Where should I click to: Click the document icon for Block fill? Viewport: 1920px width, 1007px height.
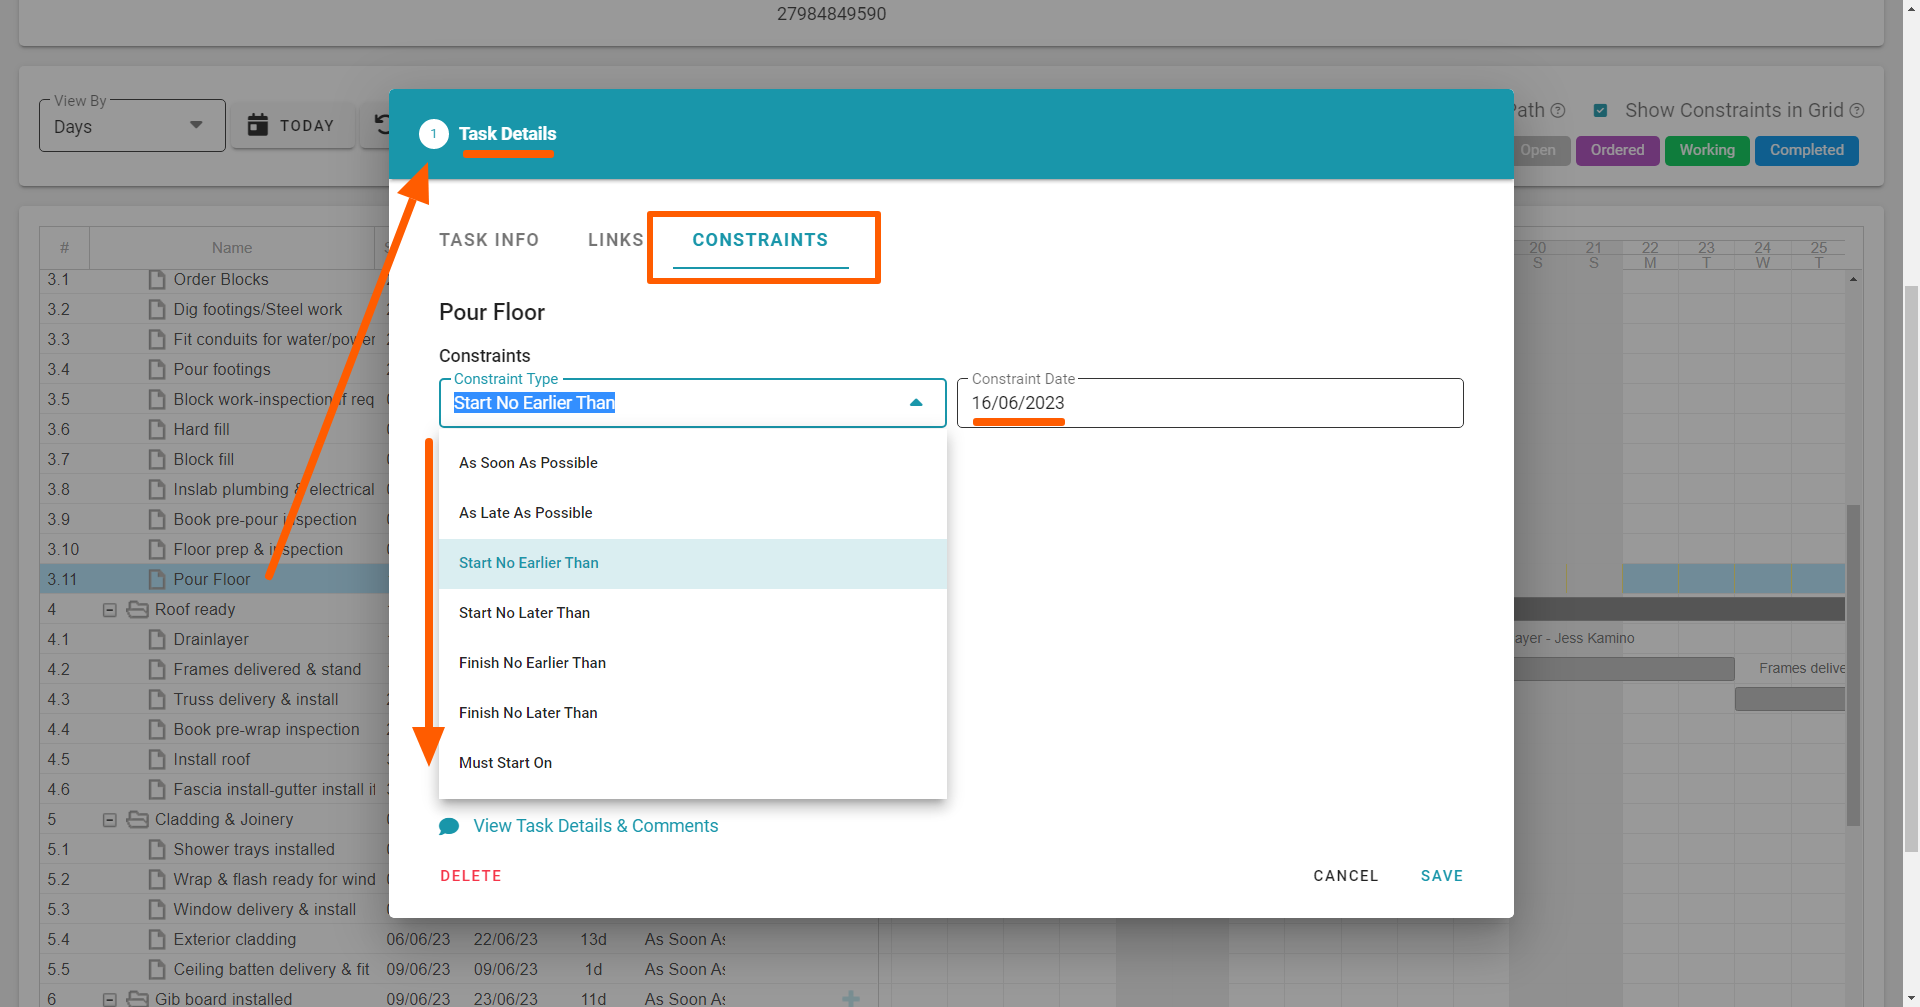pos(157,460)
